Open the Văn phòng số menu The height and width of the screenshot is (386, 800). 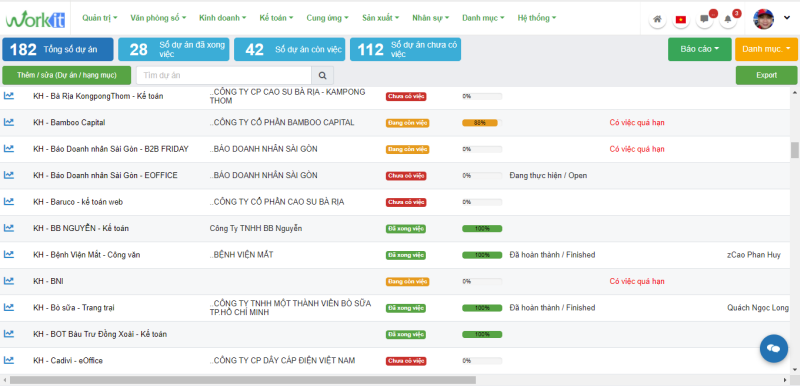158,18
